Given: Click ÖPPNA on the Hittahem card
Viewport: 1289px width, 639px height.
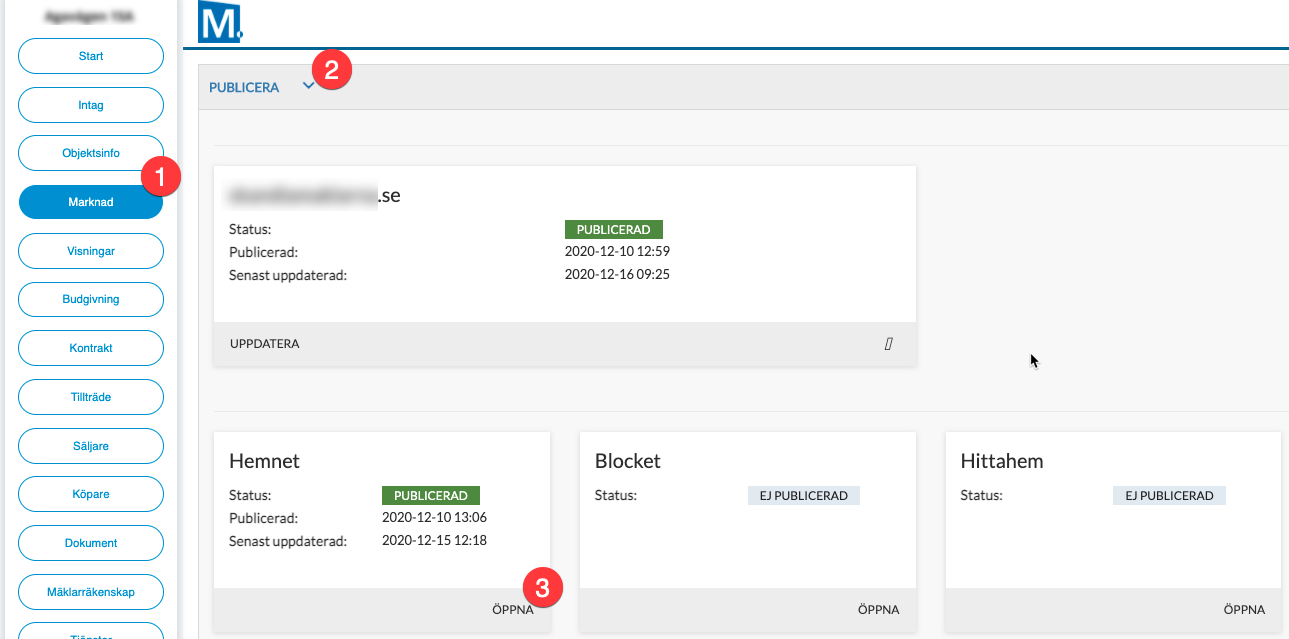Looking at the screenshot, I should tap(1244, 610).
